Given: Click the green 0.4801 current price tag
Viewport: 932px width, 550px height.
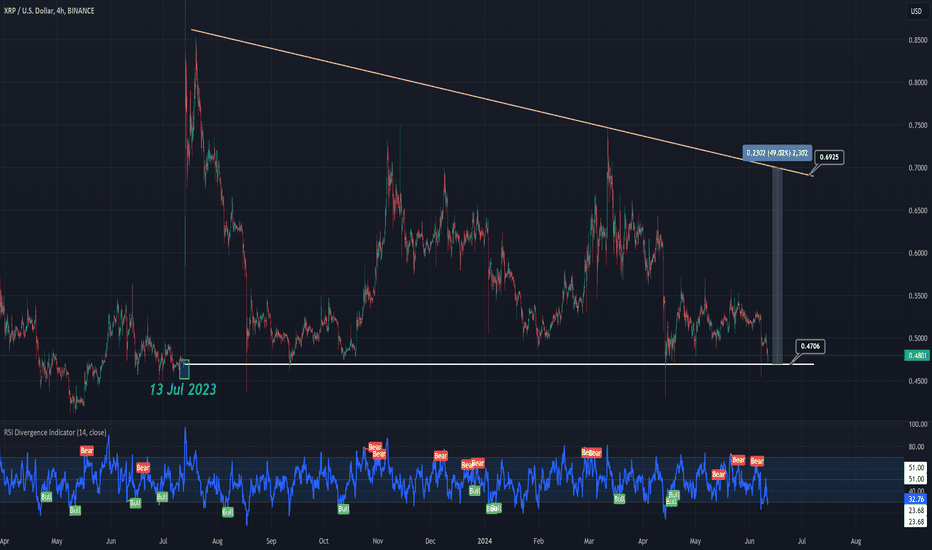Looking at the screenshot, I should 916,355.
